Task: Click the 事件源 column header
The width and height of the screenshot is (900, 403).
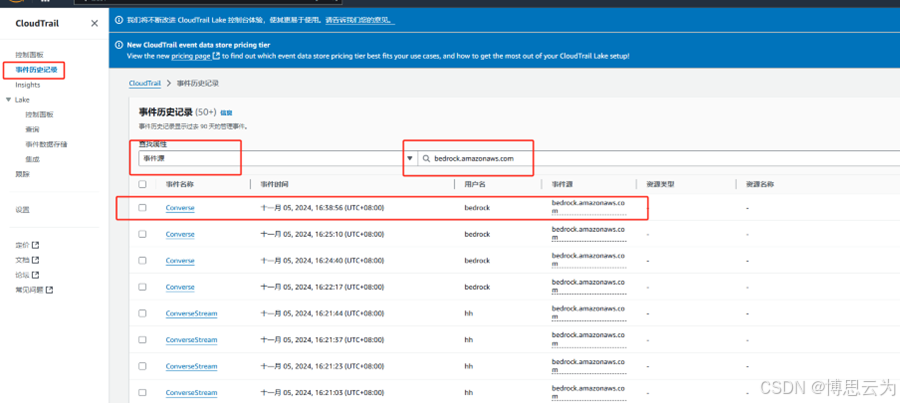Action: (x=562, y=184)
